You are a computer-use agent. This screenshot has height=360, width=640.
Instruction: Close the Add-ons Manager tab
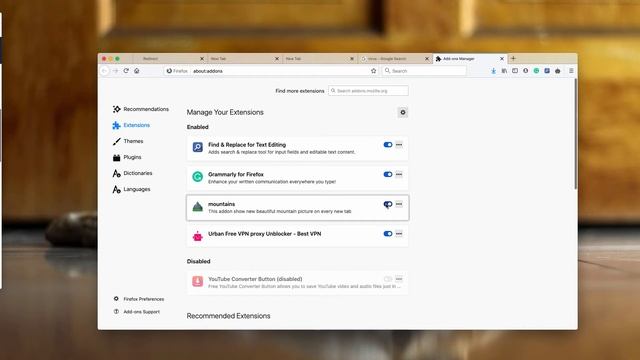tap(502, 59)
